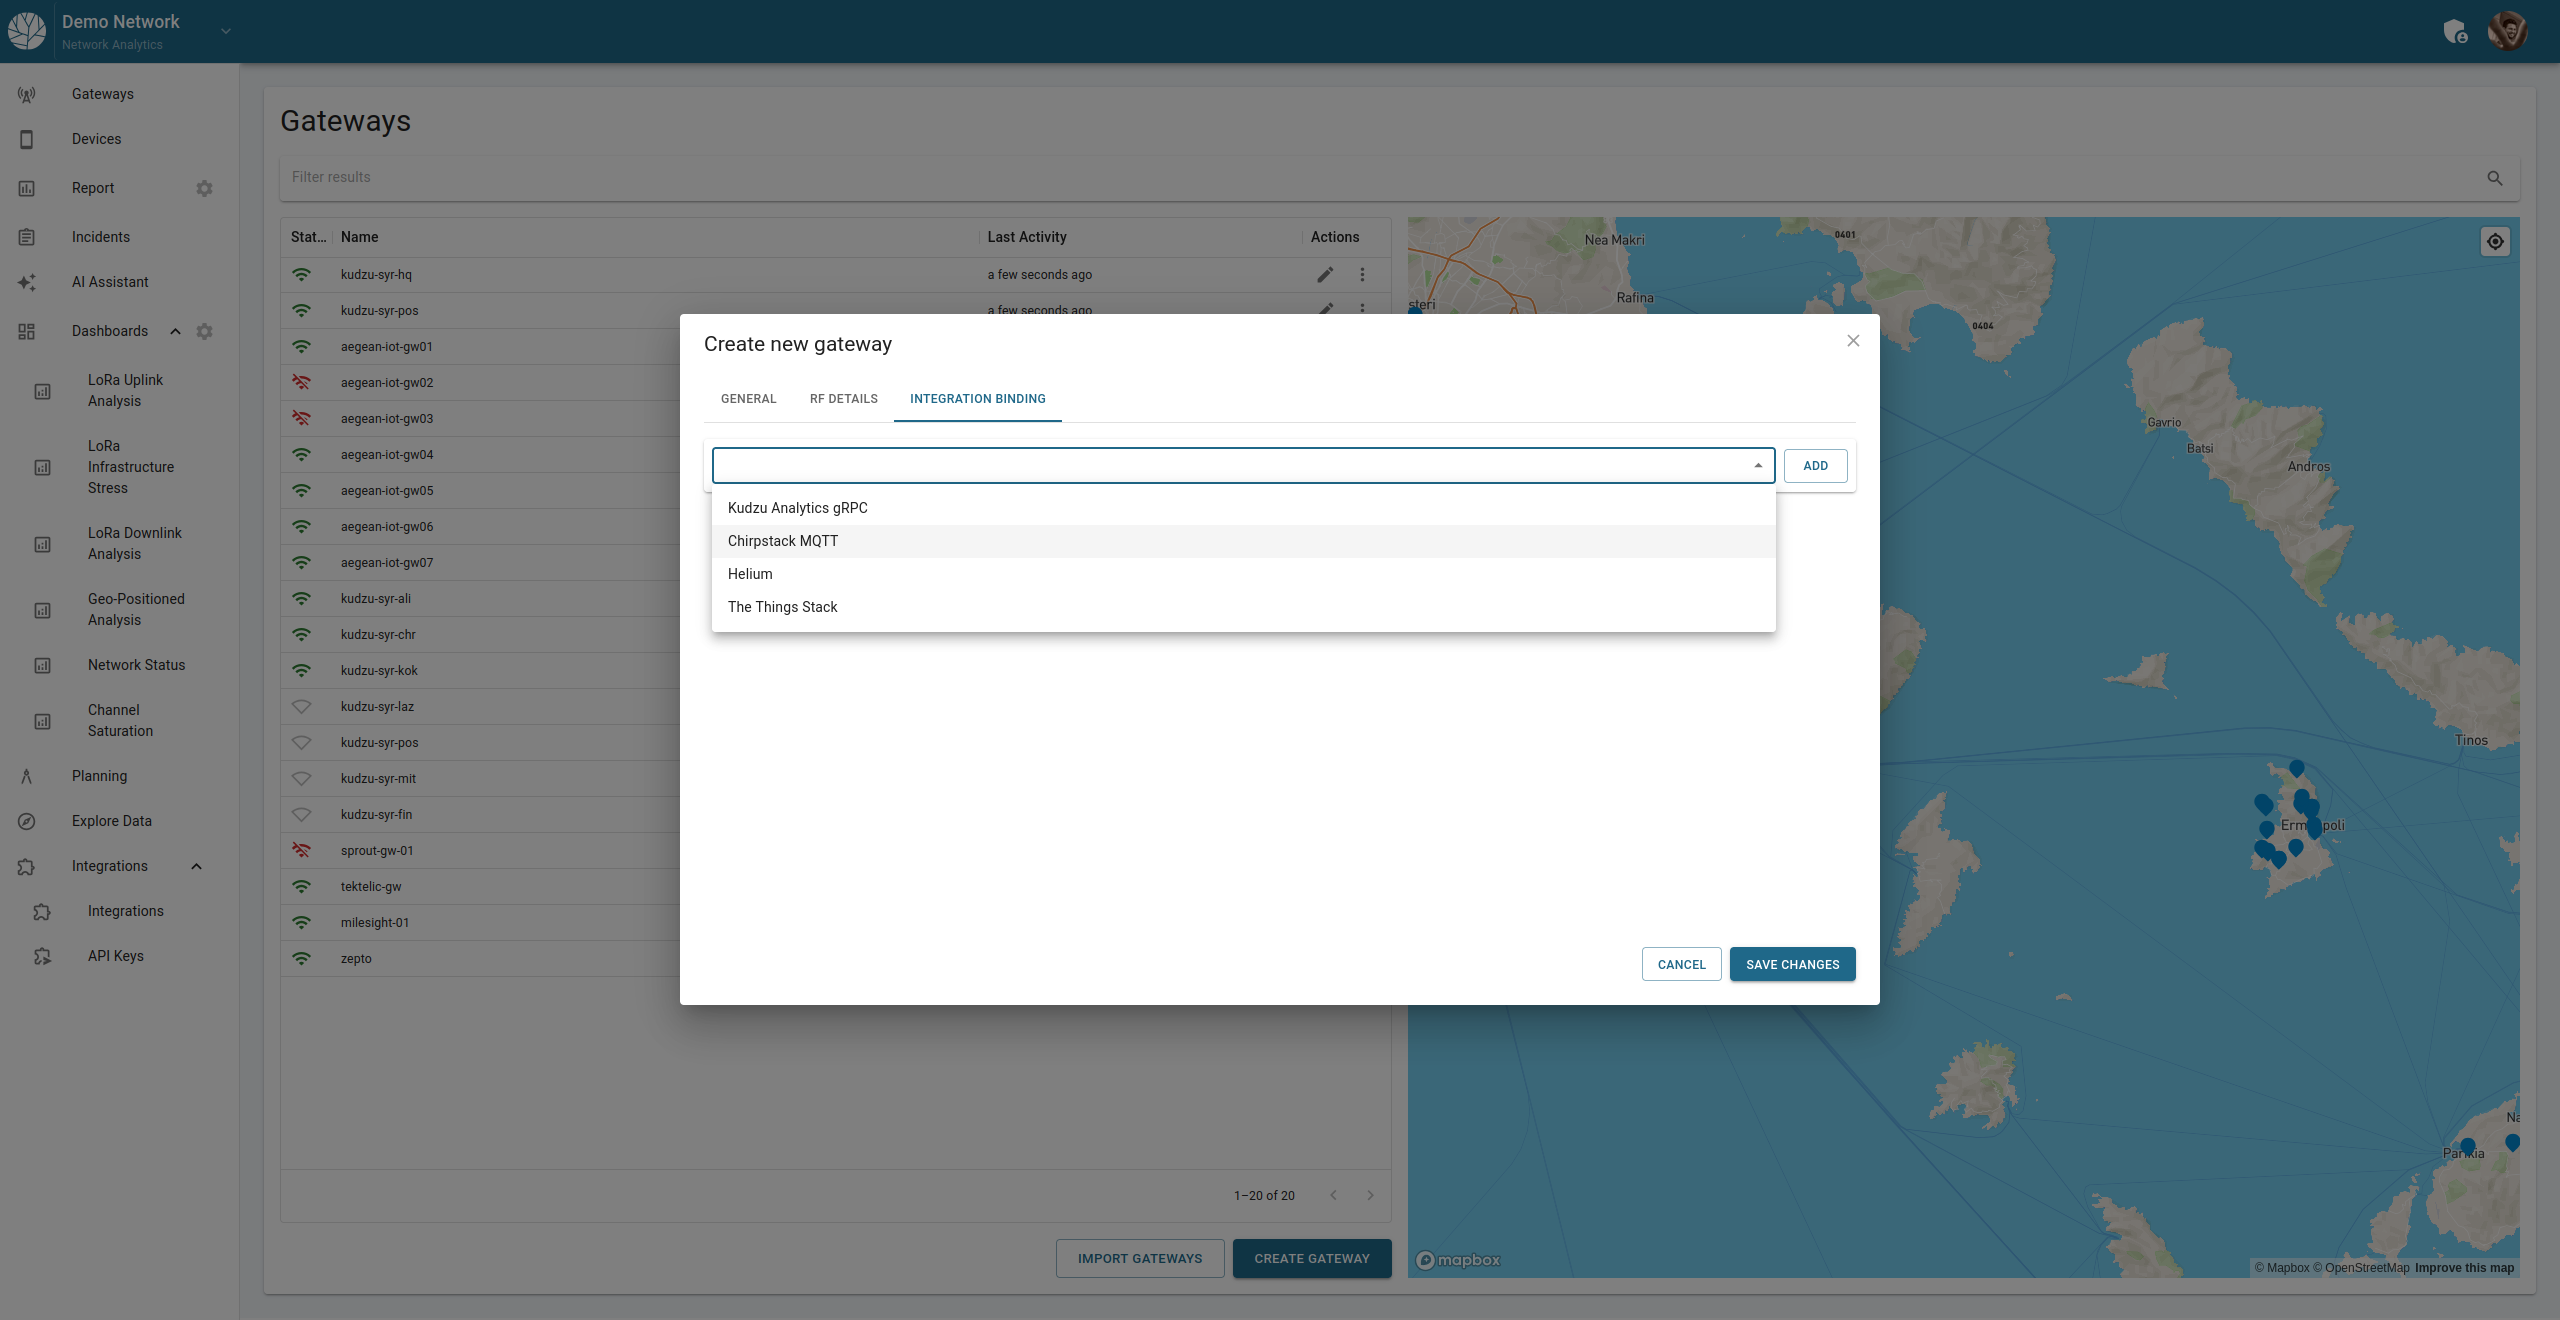
Task: Click the AI Assistant sparkle icon
Action: click(x=27, y=282)
